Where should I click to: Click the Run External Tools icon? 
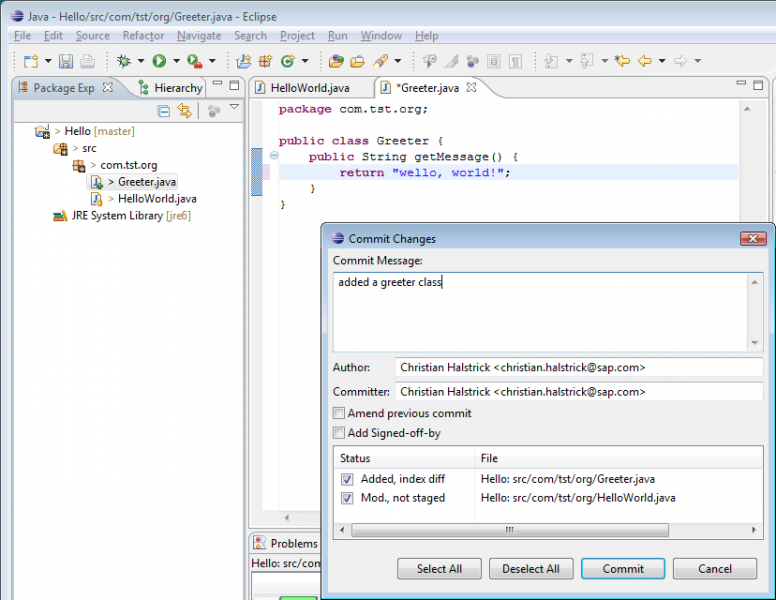(194, 61)
